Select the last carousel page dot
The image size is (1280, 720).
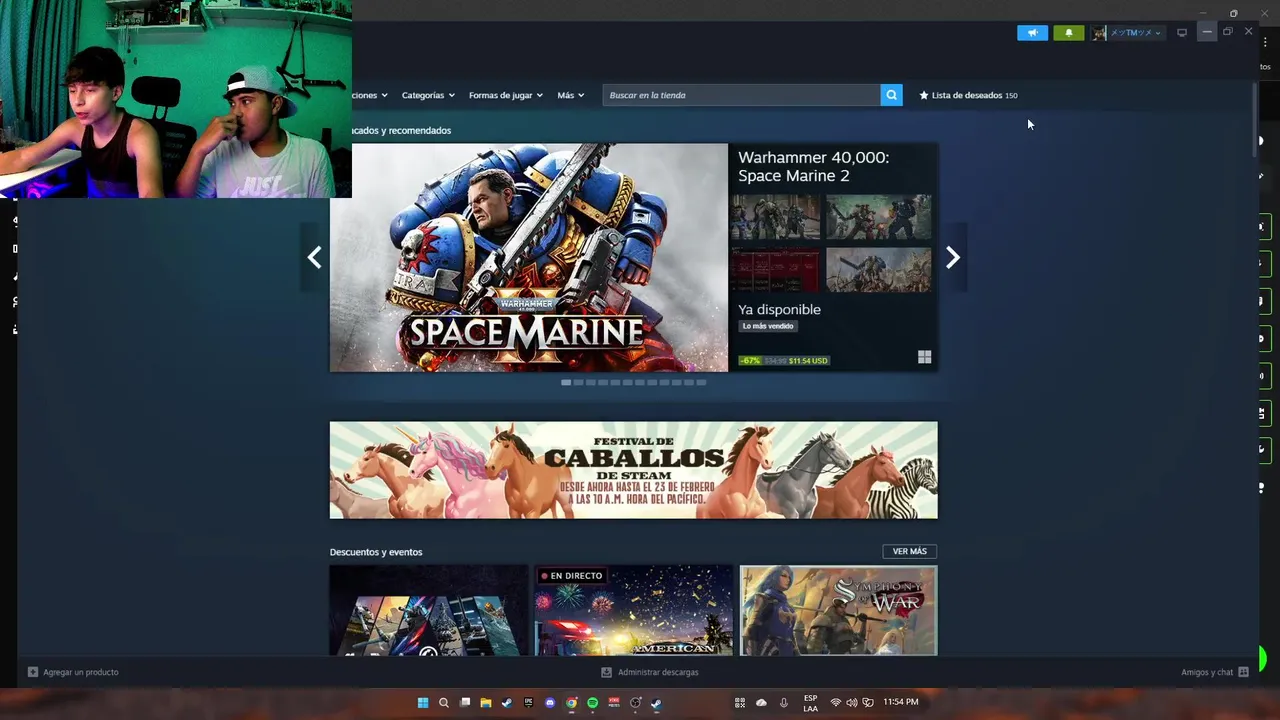(701, 382)
